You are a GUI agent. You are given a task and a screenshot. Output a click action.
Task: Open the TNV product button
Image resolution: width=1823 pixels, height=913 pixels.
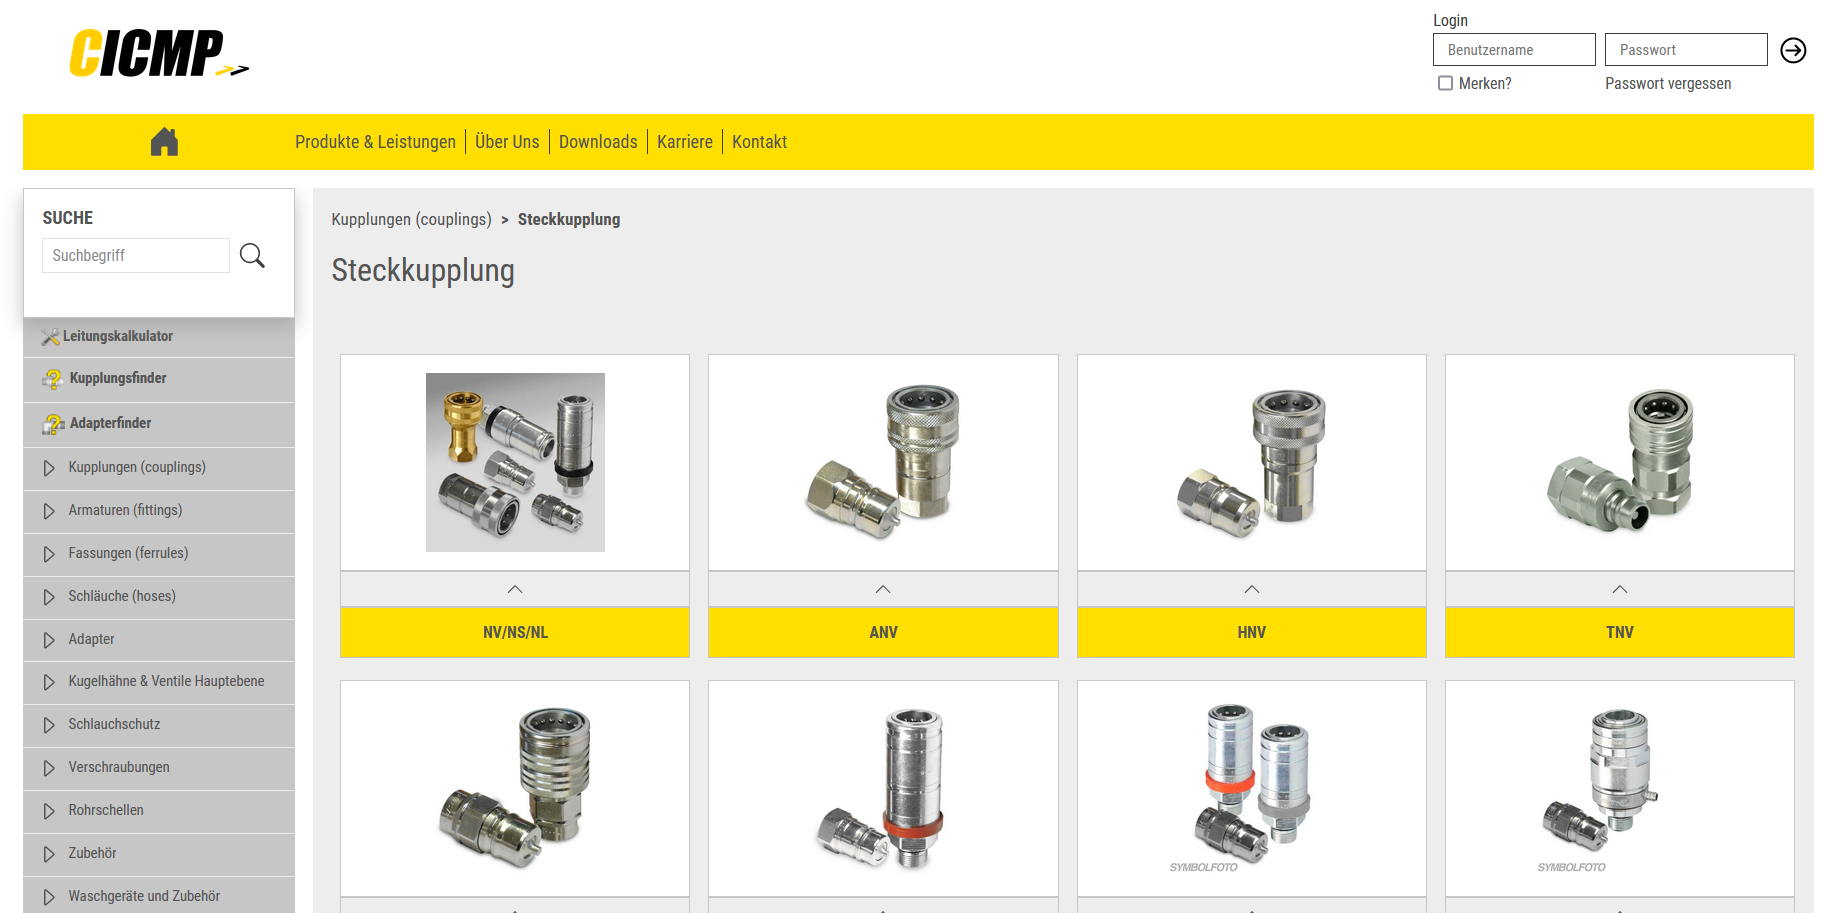(1619, 632)
